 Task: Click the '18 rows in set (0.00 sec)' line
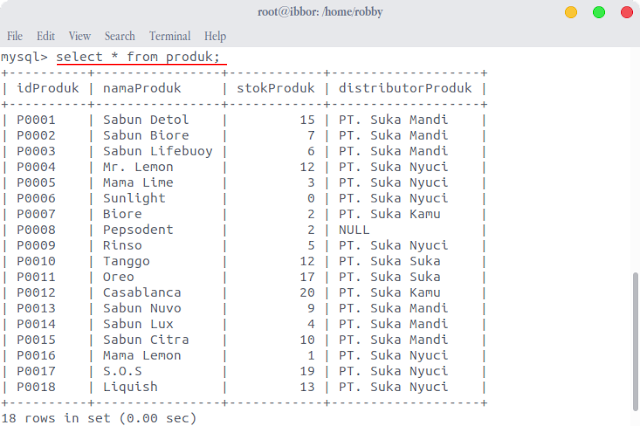pos(99,418)
